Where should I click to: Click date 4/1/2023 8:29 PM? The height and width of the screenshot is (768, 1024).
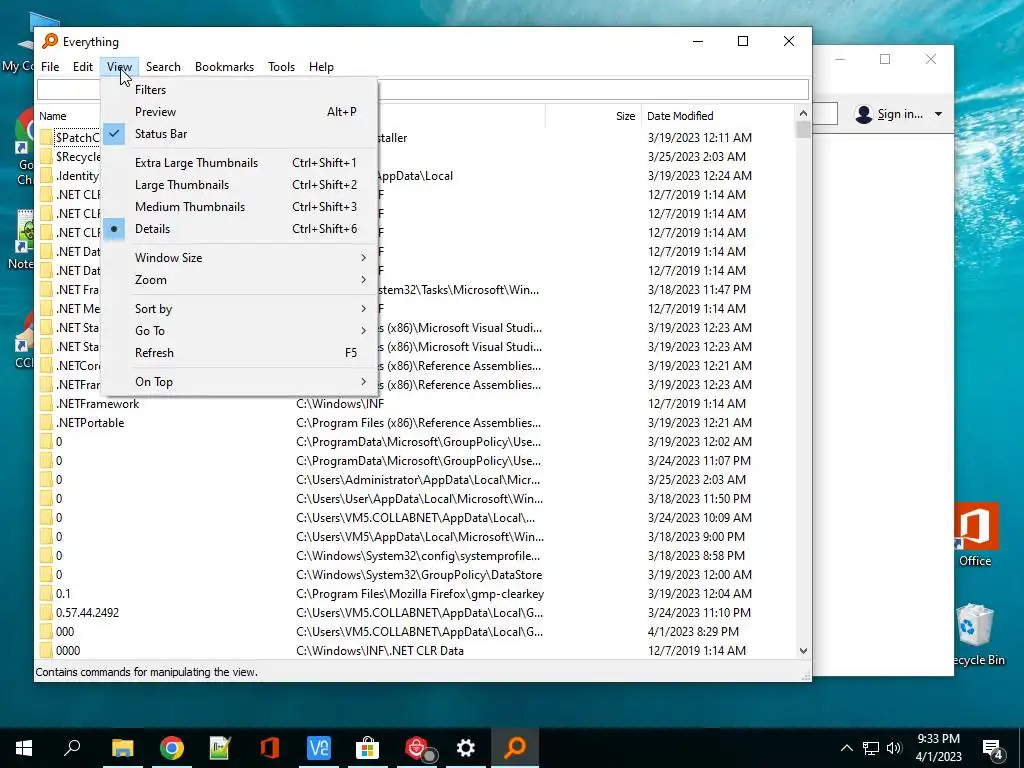693,632
